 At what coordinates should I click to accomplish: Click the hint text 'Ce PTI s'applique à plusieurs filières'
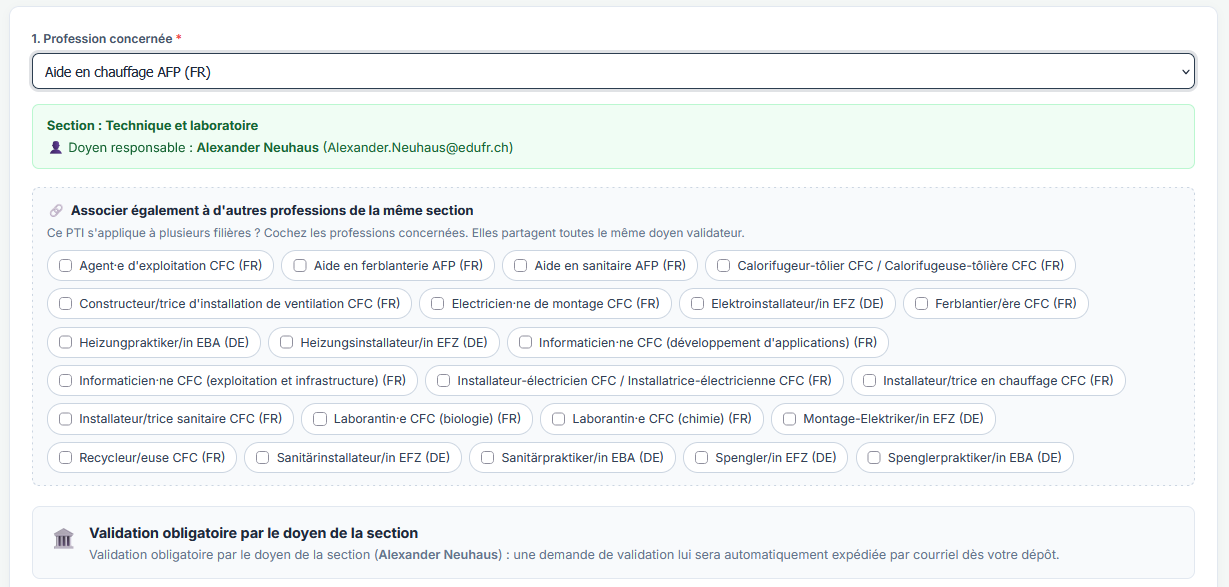(396, 233)
